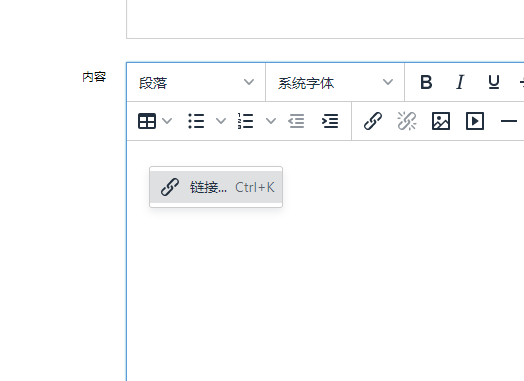Apply numbered list formatting
Viewport: 524px width, 381px height.
(x=246, y=121)
